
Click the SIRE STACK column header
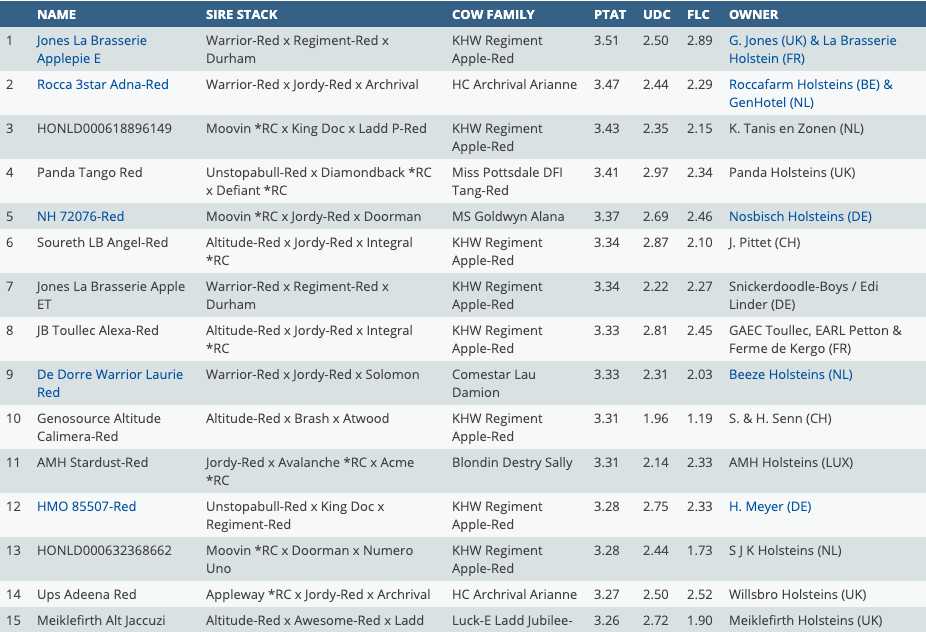tap(242, 15)
